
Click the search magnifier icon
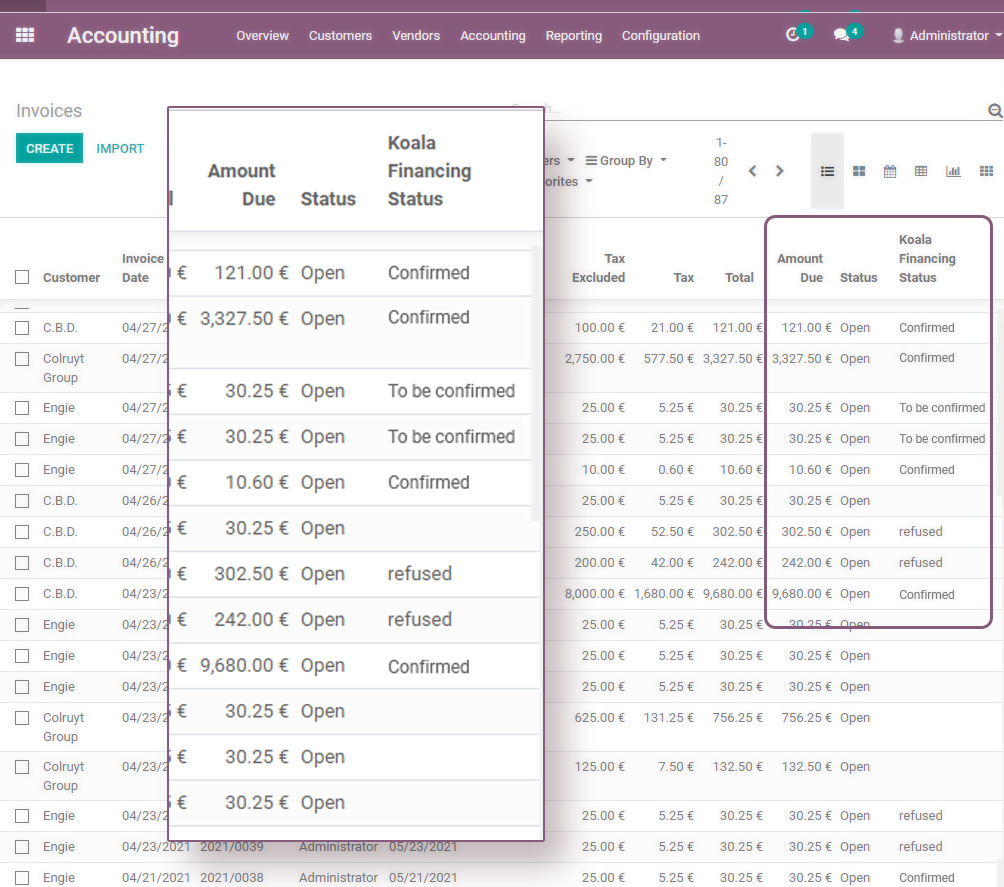(995, 111)
